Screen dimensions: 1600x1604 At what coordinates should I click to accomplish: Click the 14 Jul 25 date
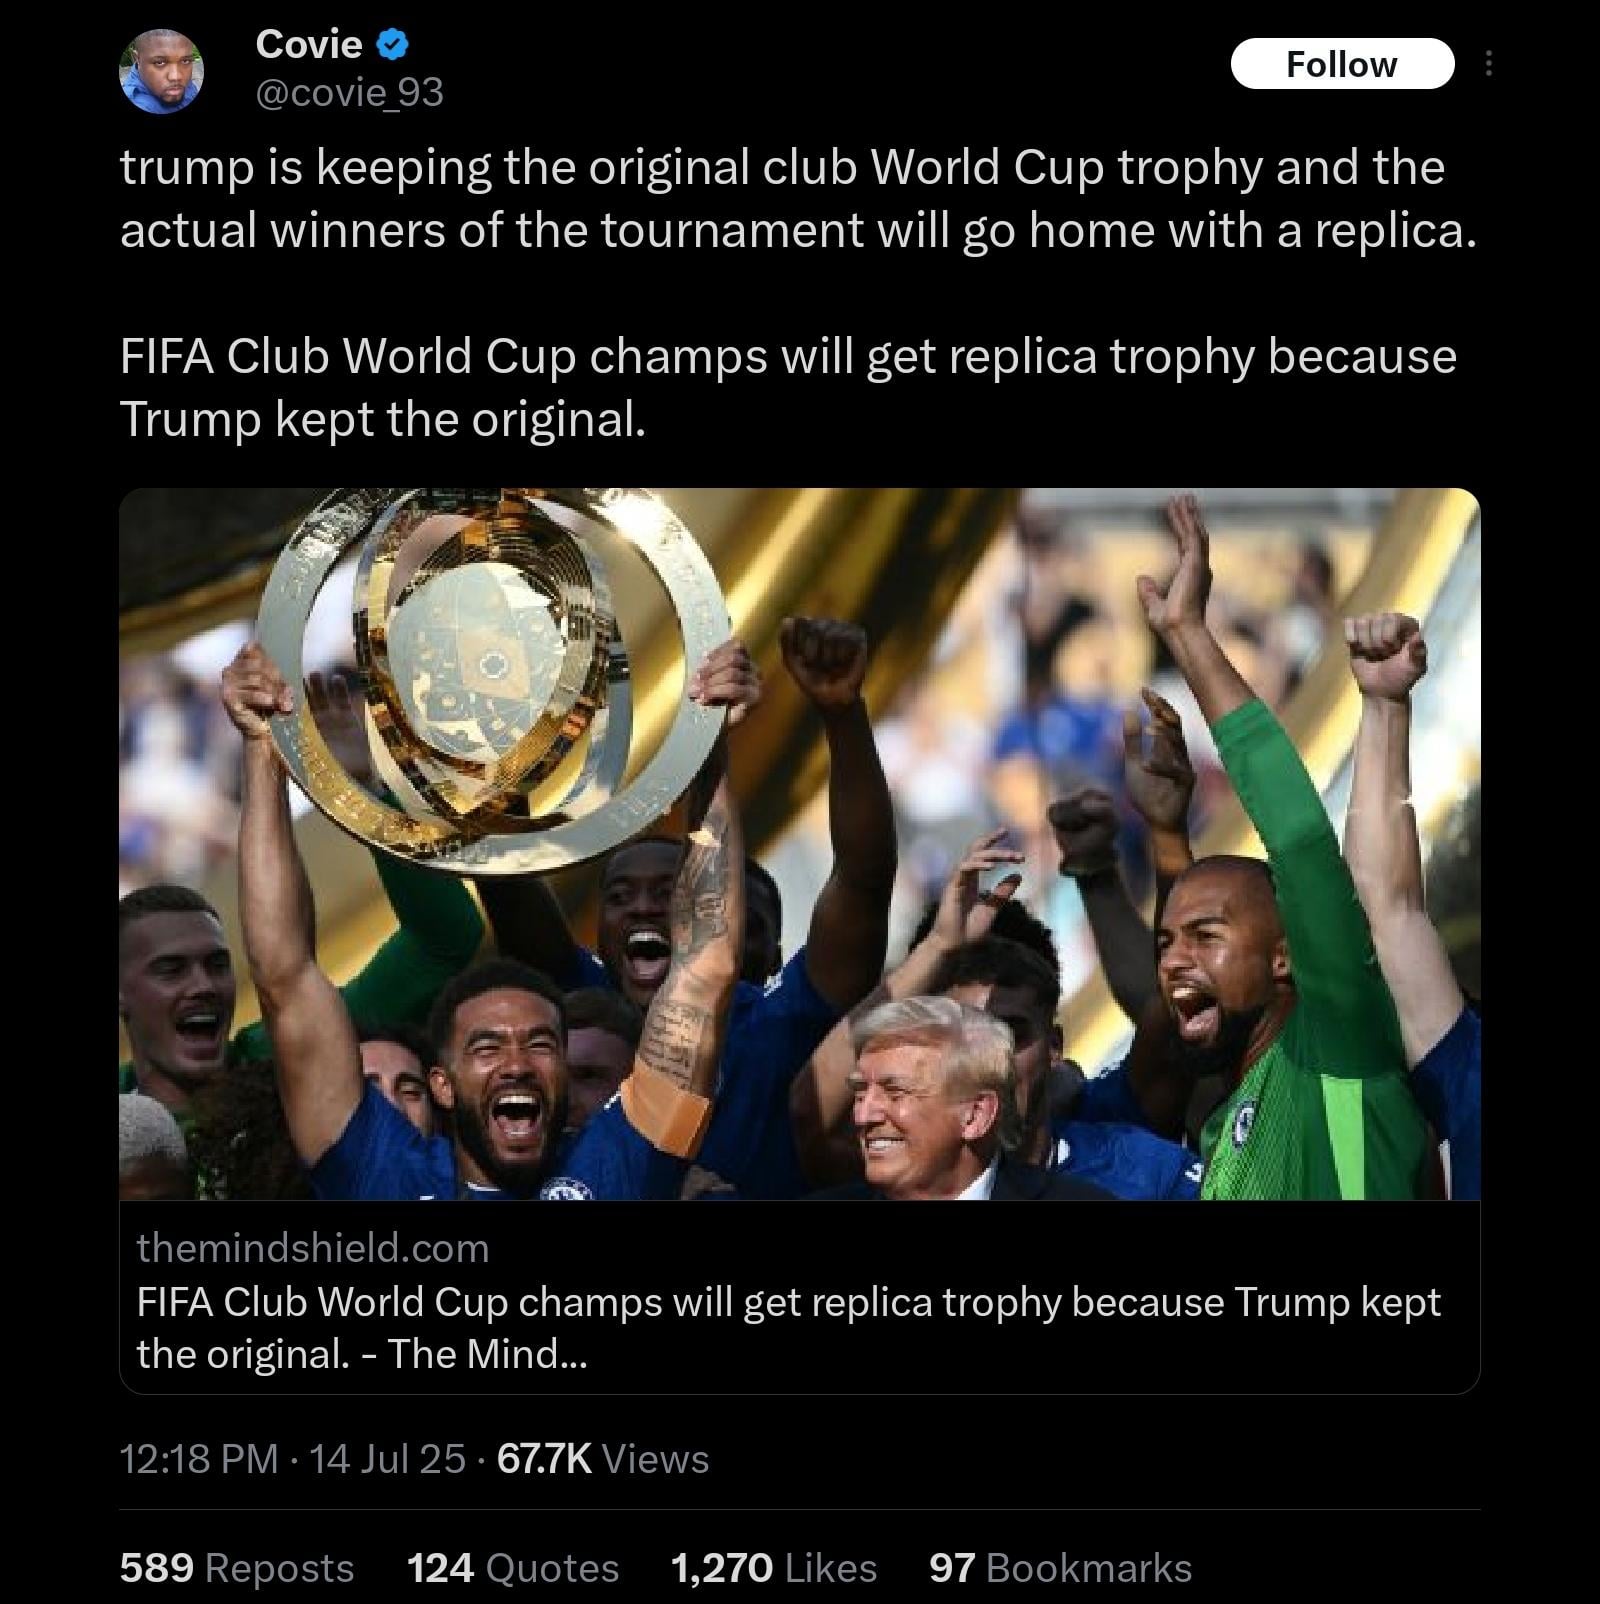(387, 1459)
